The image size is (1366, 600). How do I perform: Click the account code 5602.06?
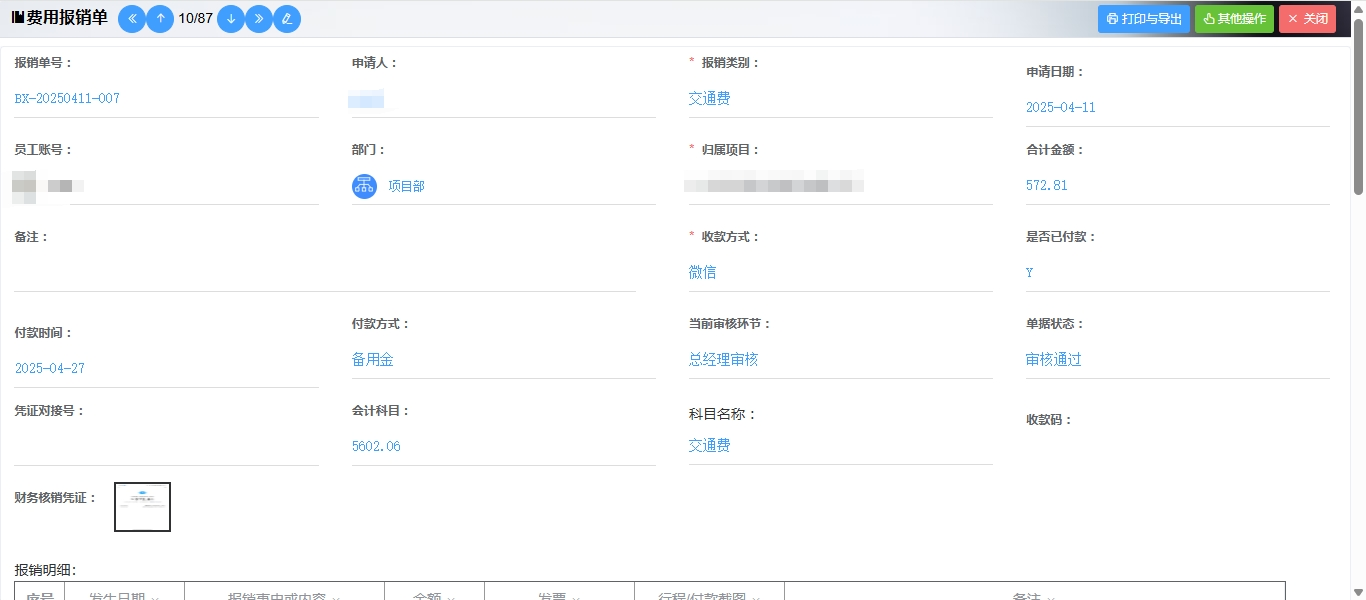coord(376,447)
